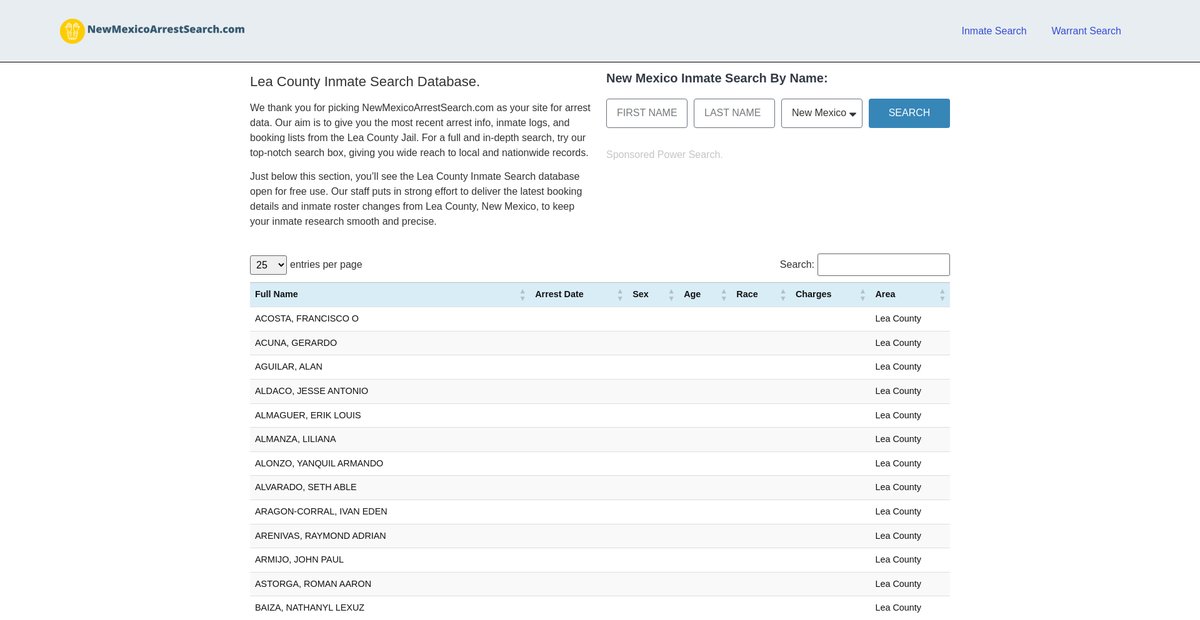Click Lea County Inmate Search Database heading
The image size is (1200, 620).
point(365,82)
